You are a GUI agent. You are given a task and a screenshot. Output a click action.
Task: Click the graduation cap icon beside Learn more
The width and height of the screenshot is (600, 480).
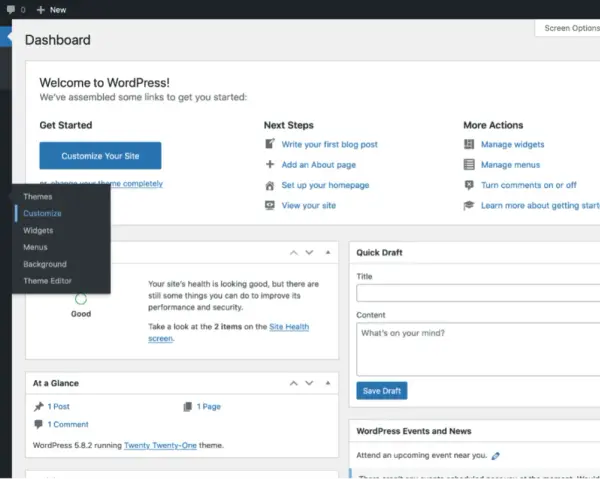tap(469, 205)
